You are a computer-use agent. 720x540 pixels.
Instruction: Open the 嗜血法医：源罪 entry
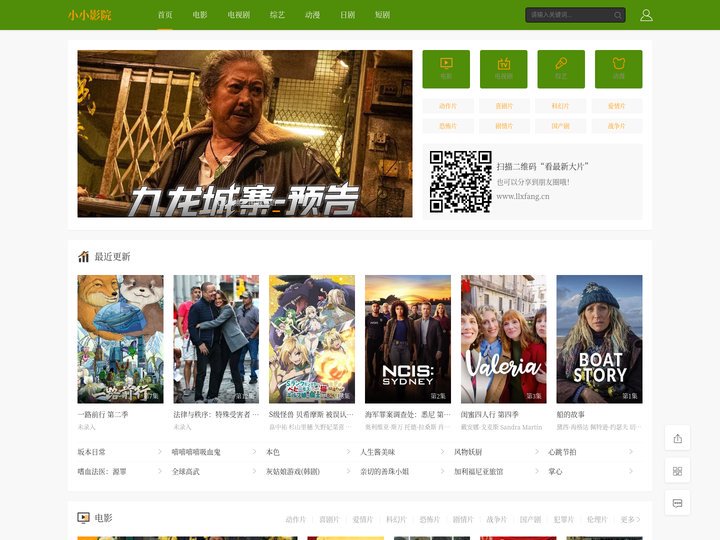102,472
